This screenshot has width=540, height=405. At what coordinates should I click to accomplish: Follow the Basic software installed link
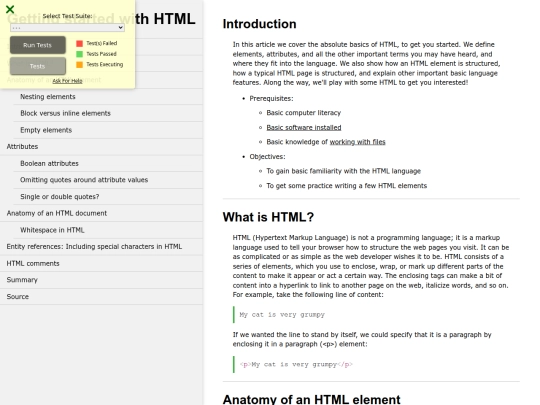[304, 127]
